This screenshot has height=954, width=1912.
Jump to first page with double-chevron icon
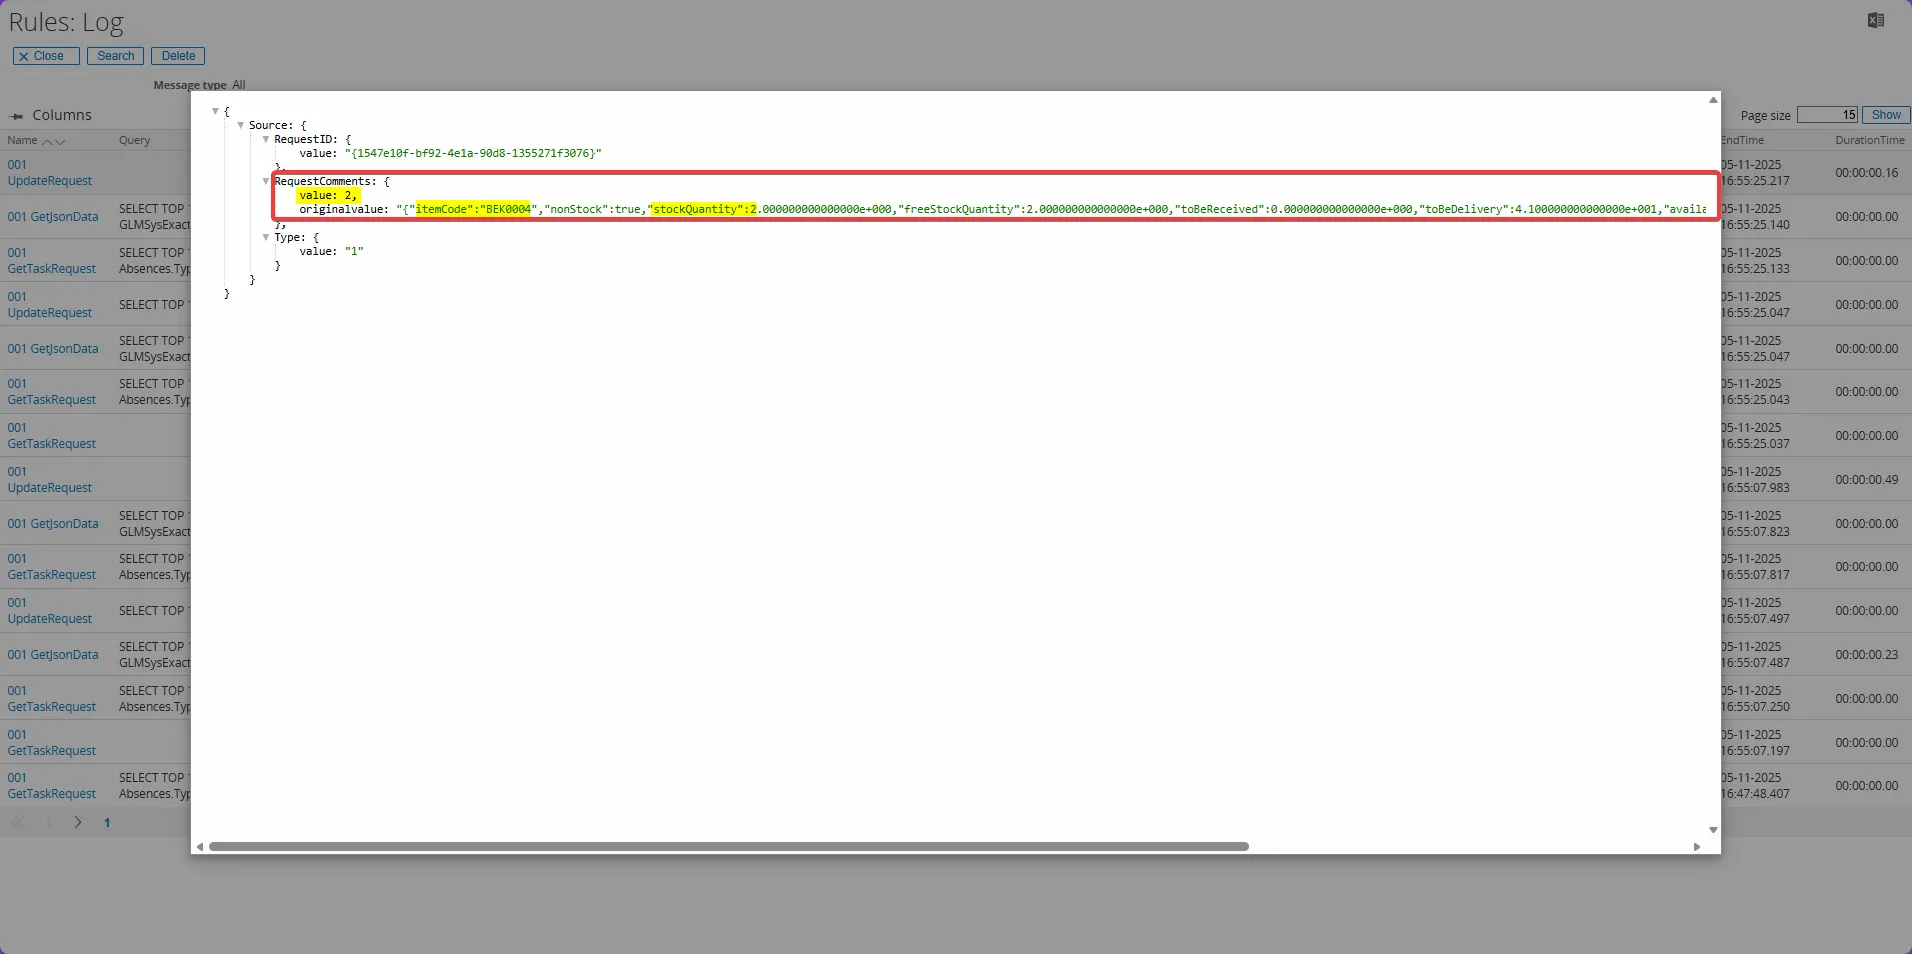click(x=18, y=823)
